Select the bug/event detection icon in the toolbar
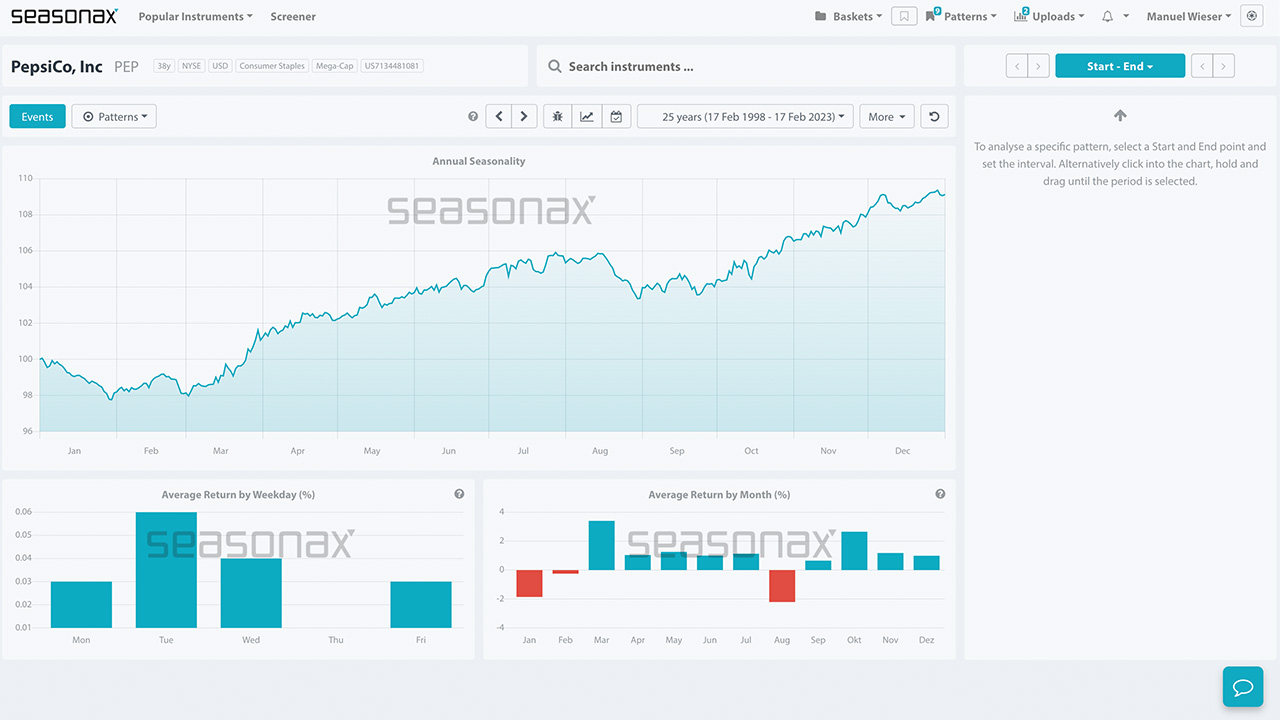The width and height of the screenshot is (1280, 720). pyautogui.click(x=557, y=116)
